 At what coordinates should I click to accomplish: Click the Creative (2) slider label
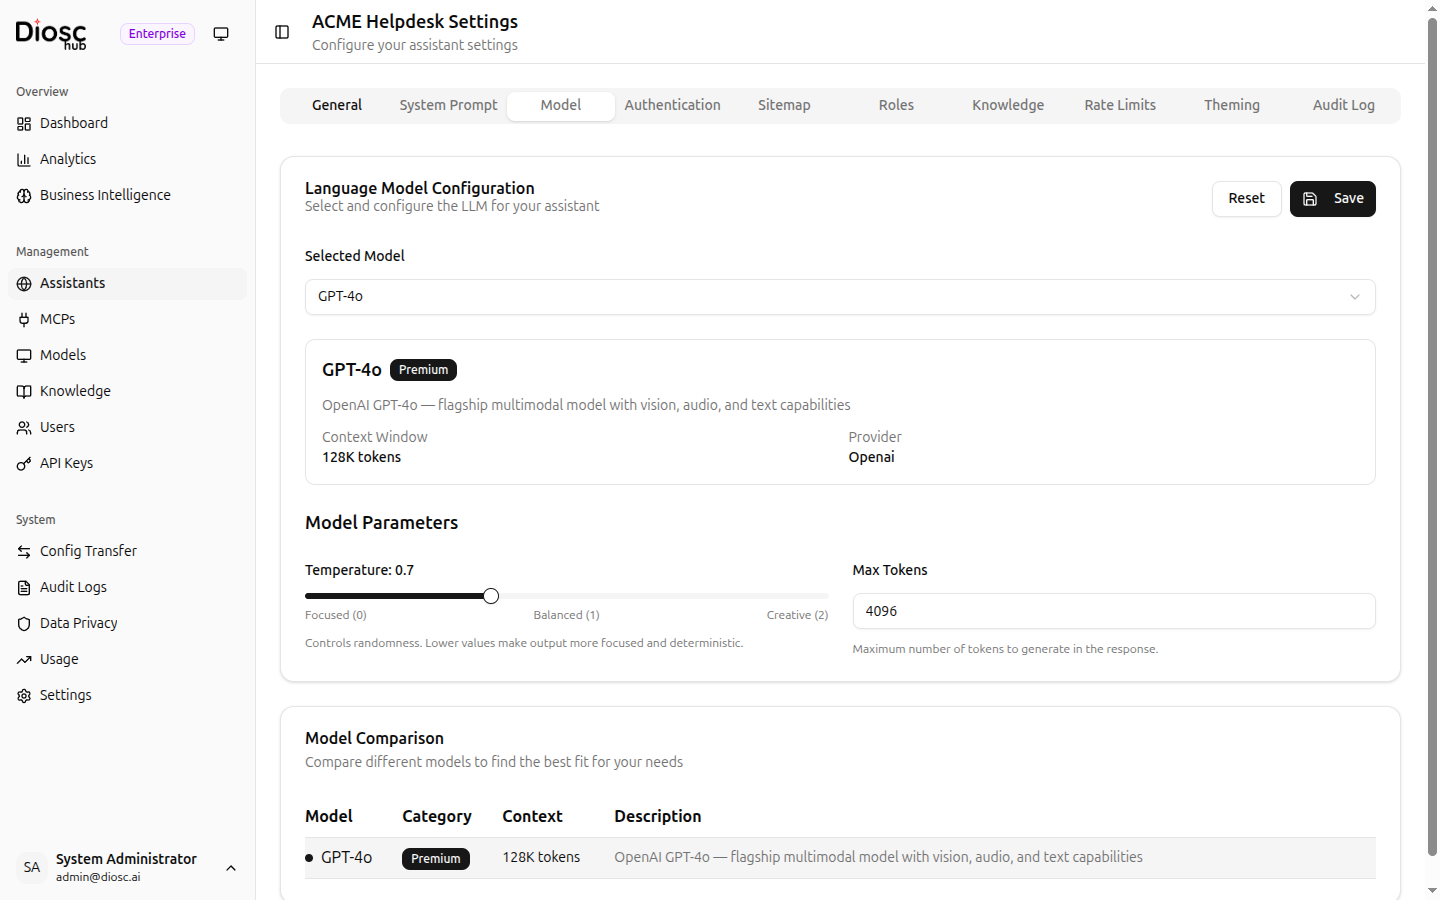(797, 616)
